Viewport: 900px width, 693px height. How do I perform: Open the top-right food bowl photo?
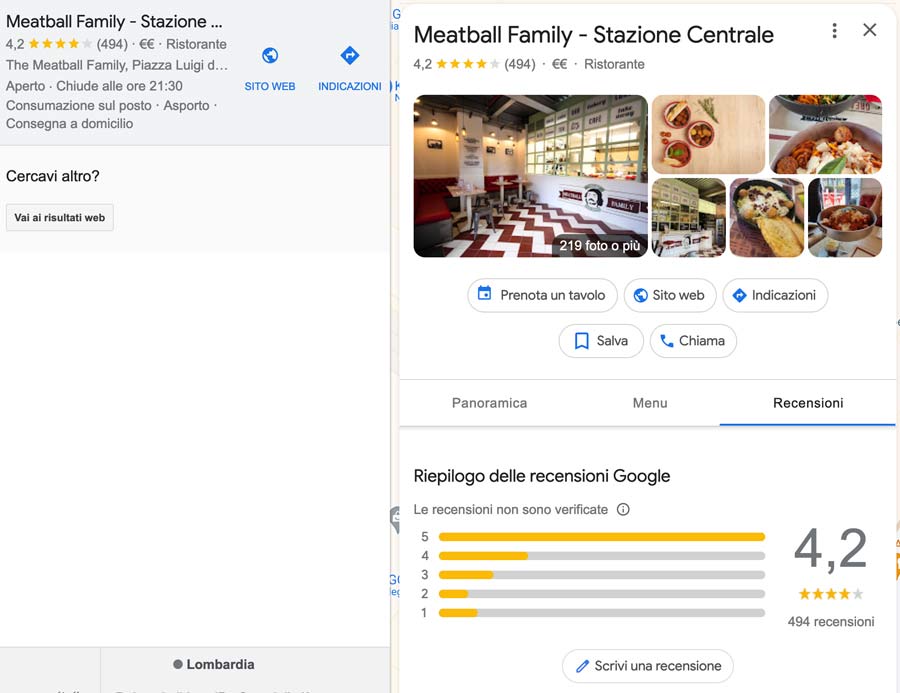click(825, 134)
